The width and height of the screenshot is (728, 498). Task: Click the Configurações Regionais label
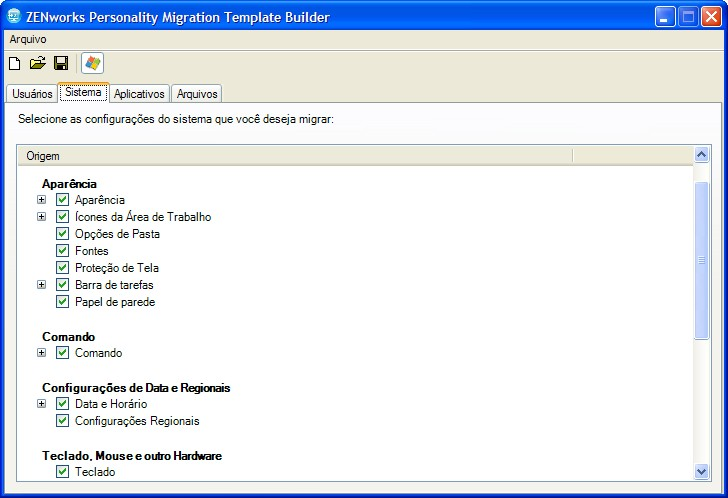(137, 421)
